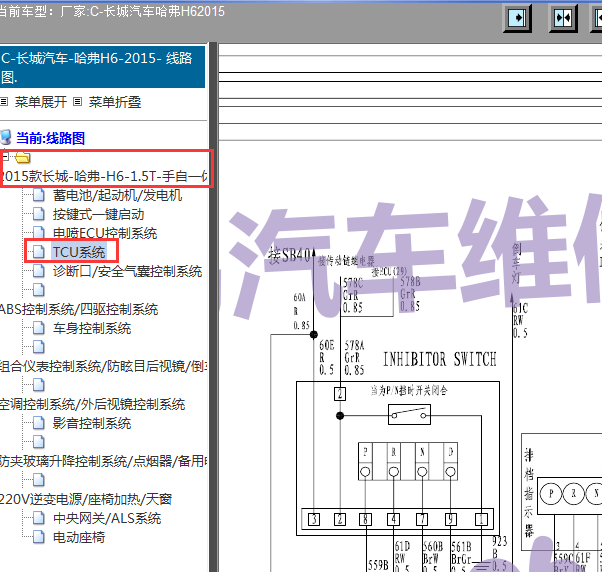602x572 pixels.
Task: Click the 当前:线路图 heading link
Action: click(50, 138)
